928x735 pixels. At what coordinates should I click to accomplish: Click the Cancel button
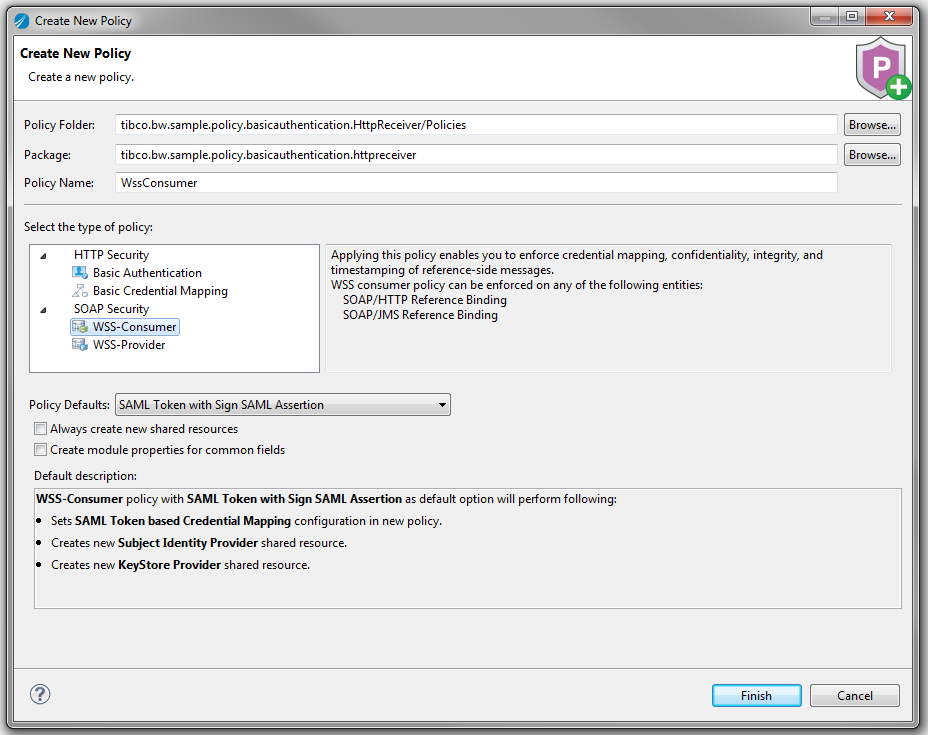pos(854,696)
